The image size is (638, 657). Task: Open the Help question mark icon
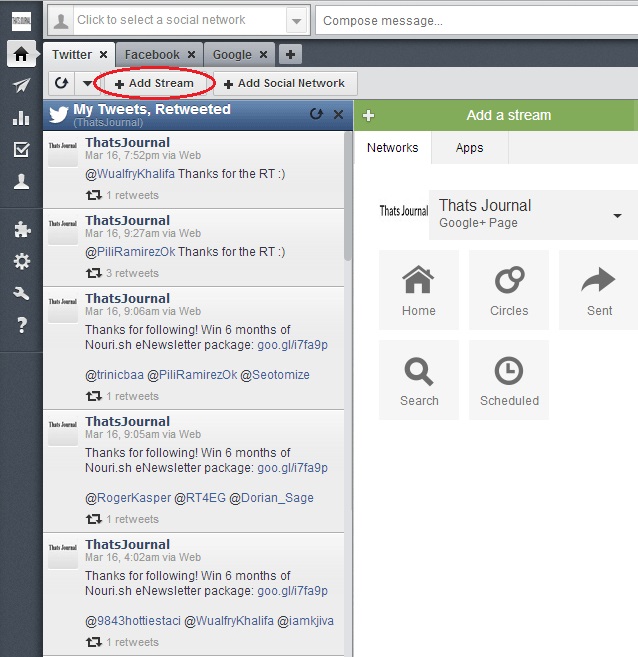pyautogui.click(x=22, y=326)
